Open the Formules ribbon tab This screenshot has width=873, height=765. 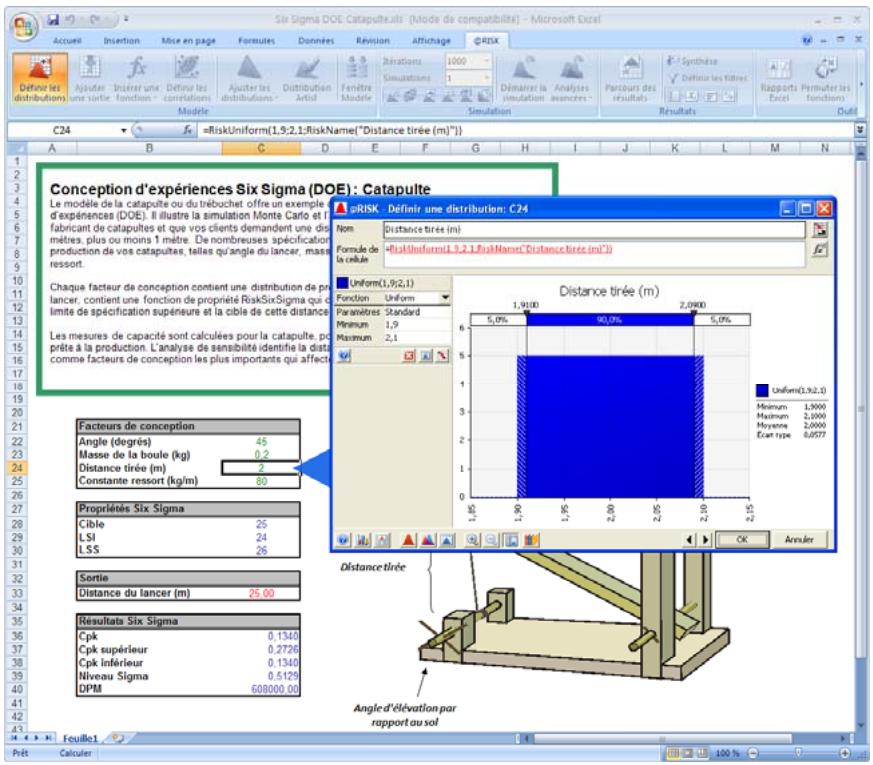tap(256, 41)
